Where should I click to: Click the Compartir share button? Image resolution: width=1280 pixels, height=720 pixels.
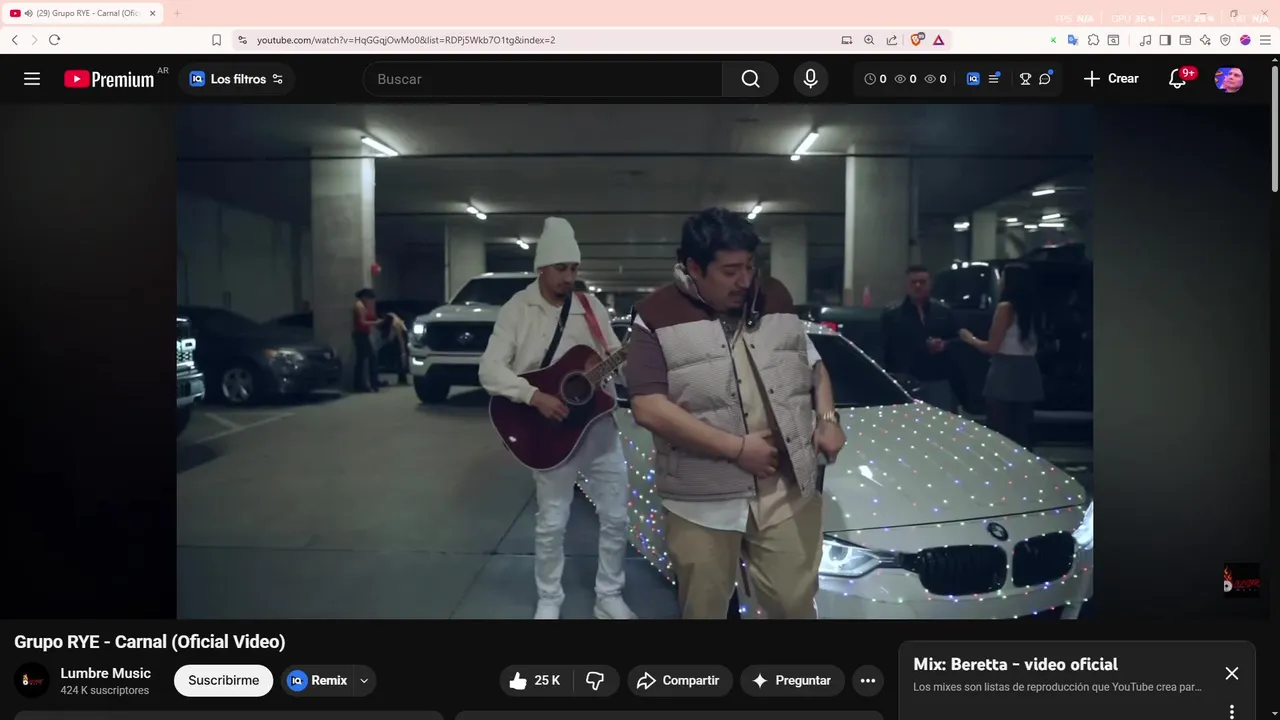(x=680, y=681)
